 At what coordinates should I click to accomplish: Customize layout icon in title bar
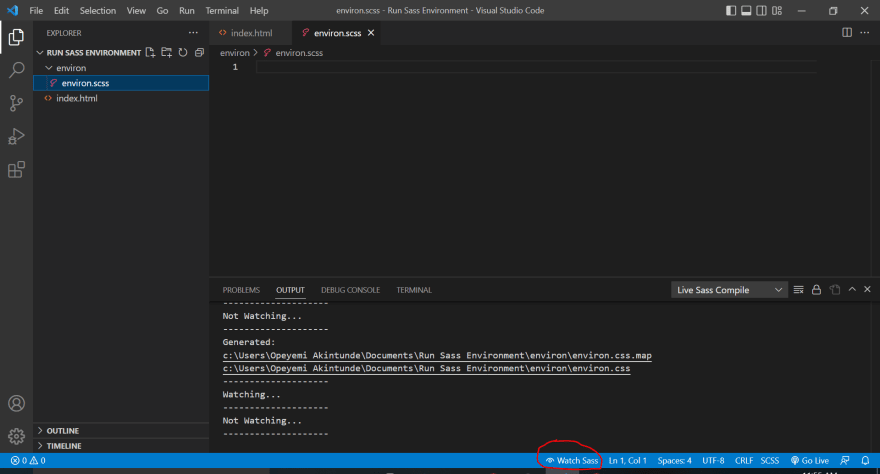click(777, 11)
